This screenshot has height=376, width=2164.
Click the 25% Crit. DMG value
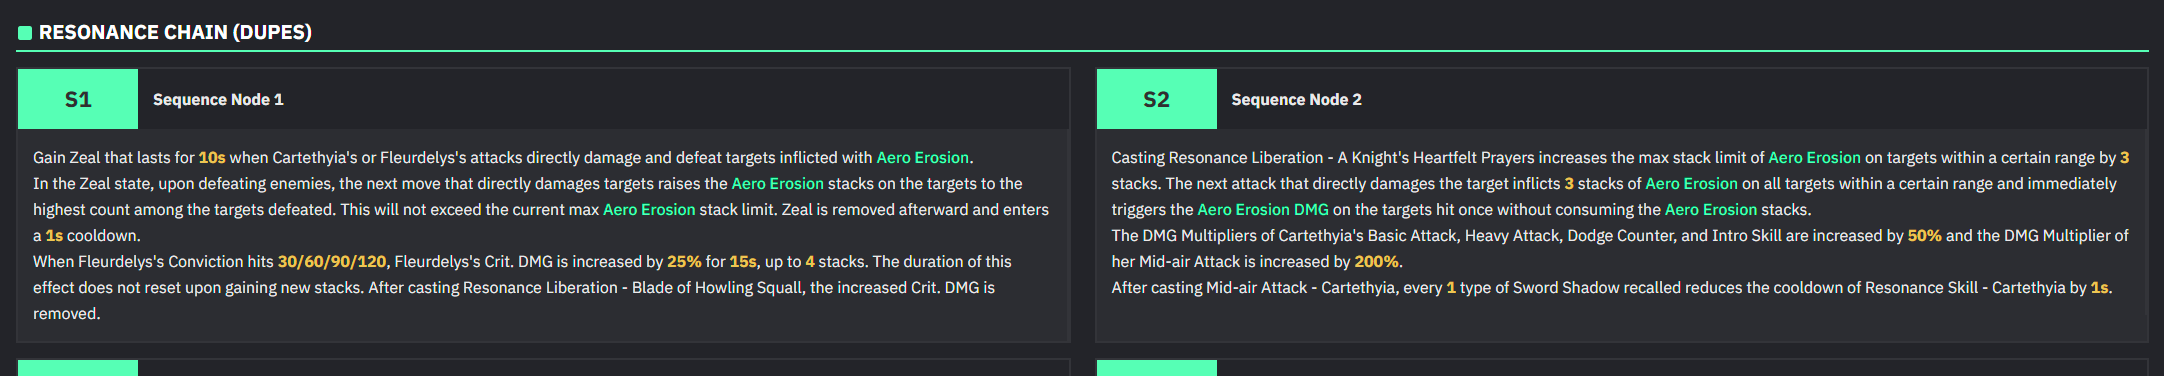click(x=684, y=261)
